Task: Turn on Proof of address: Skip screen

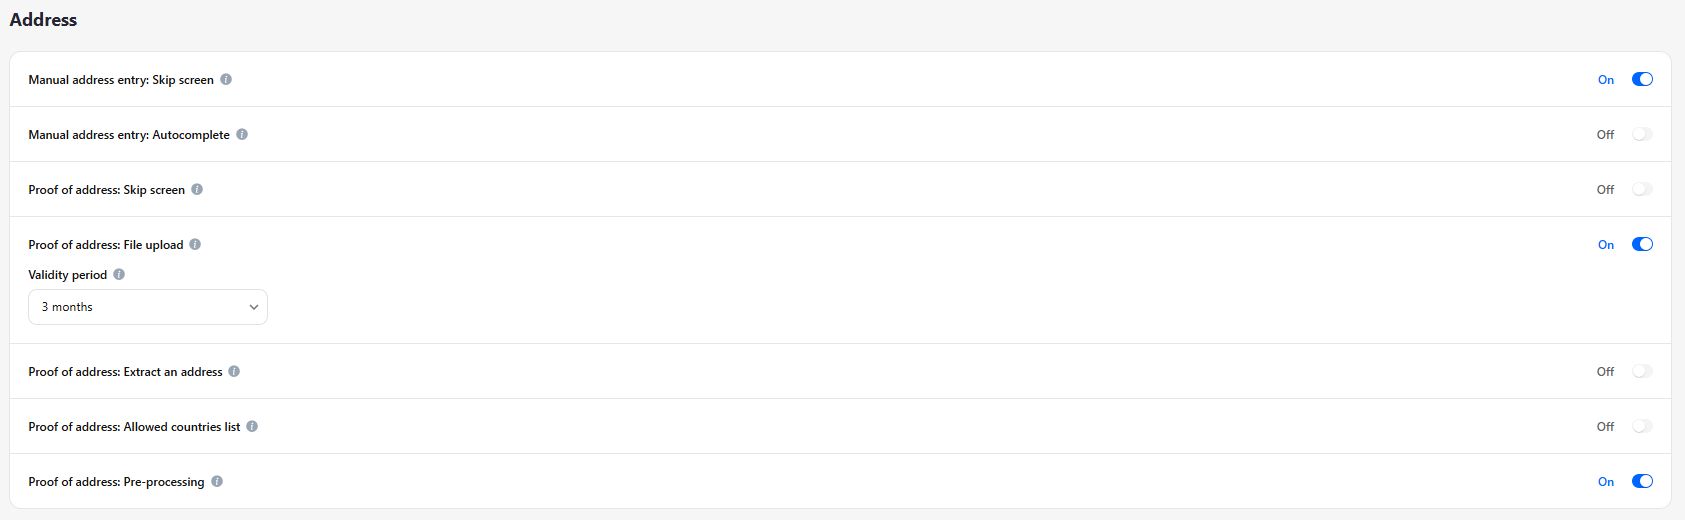Action: tap(1642, 190)
